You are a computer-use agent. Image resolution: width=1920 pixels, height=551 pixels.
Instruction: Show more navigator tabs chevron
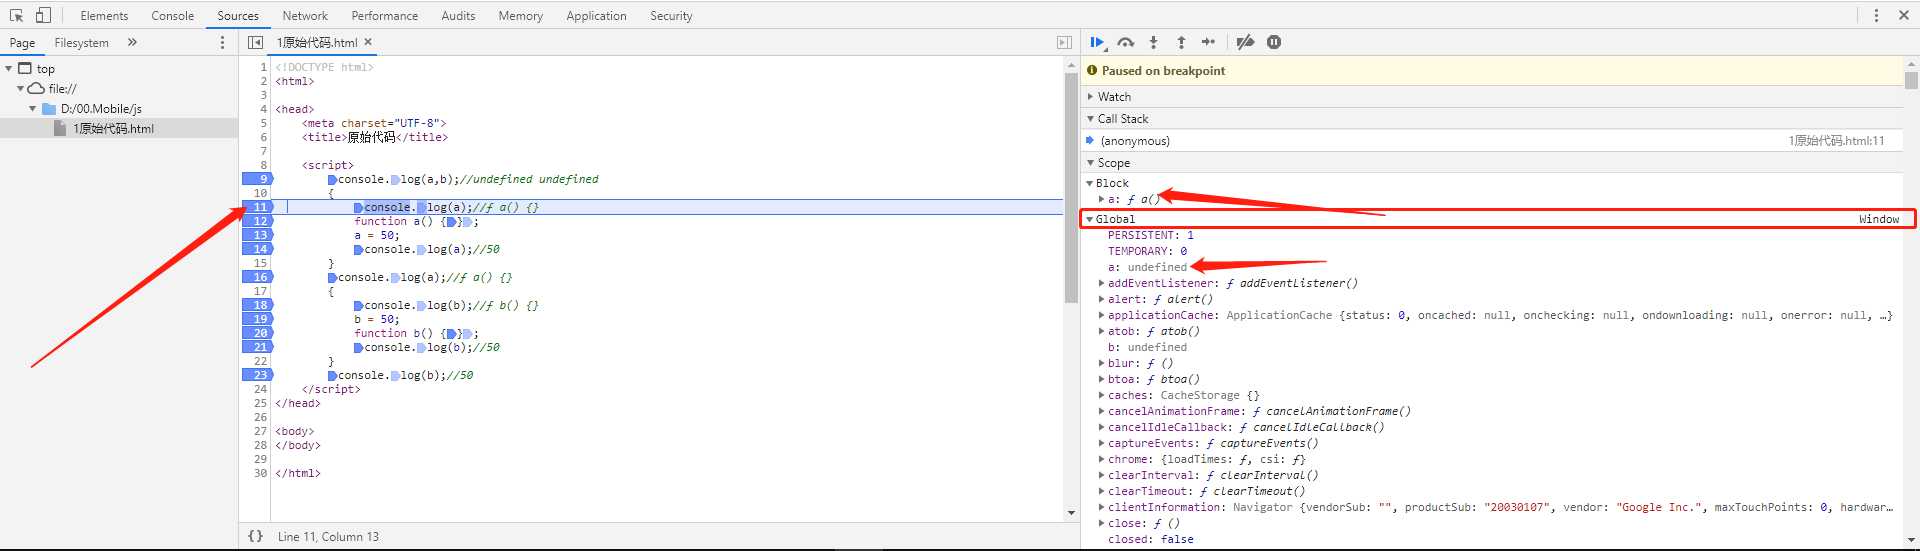pyautogui.click(x=132, y=42)
